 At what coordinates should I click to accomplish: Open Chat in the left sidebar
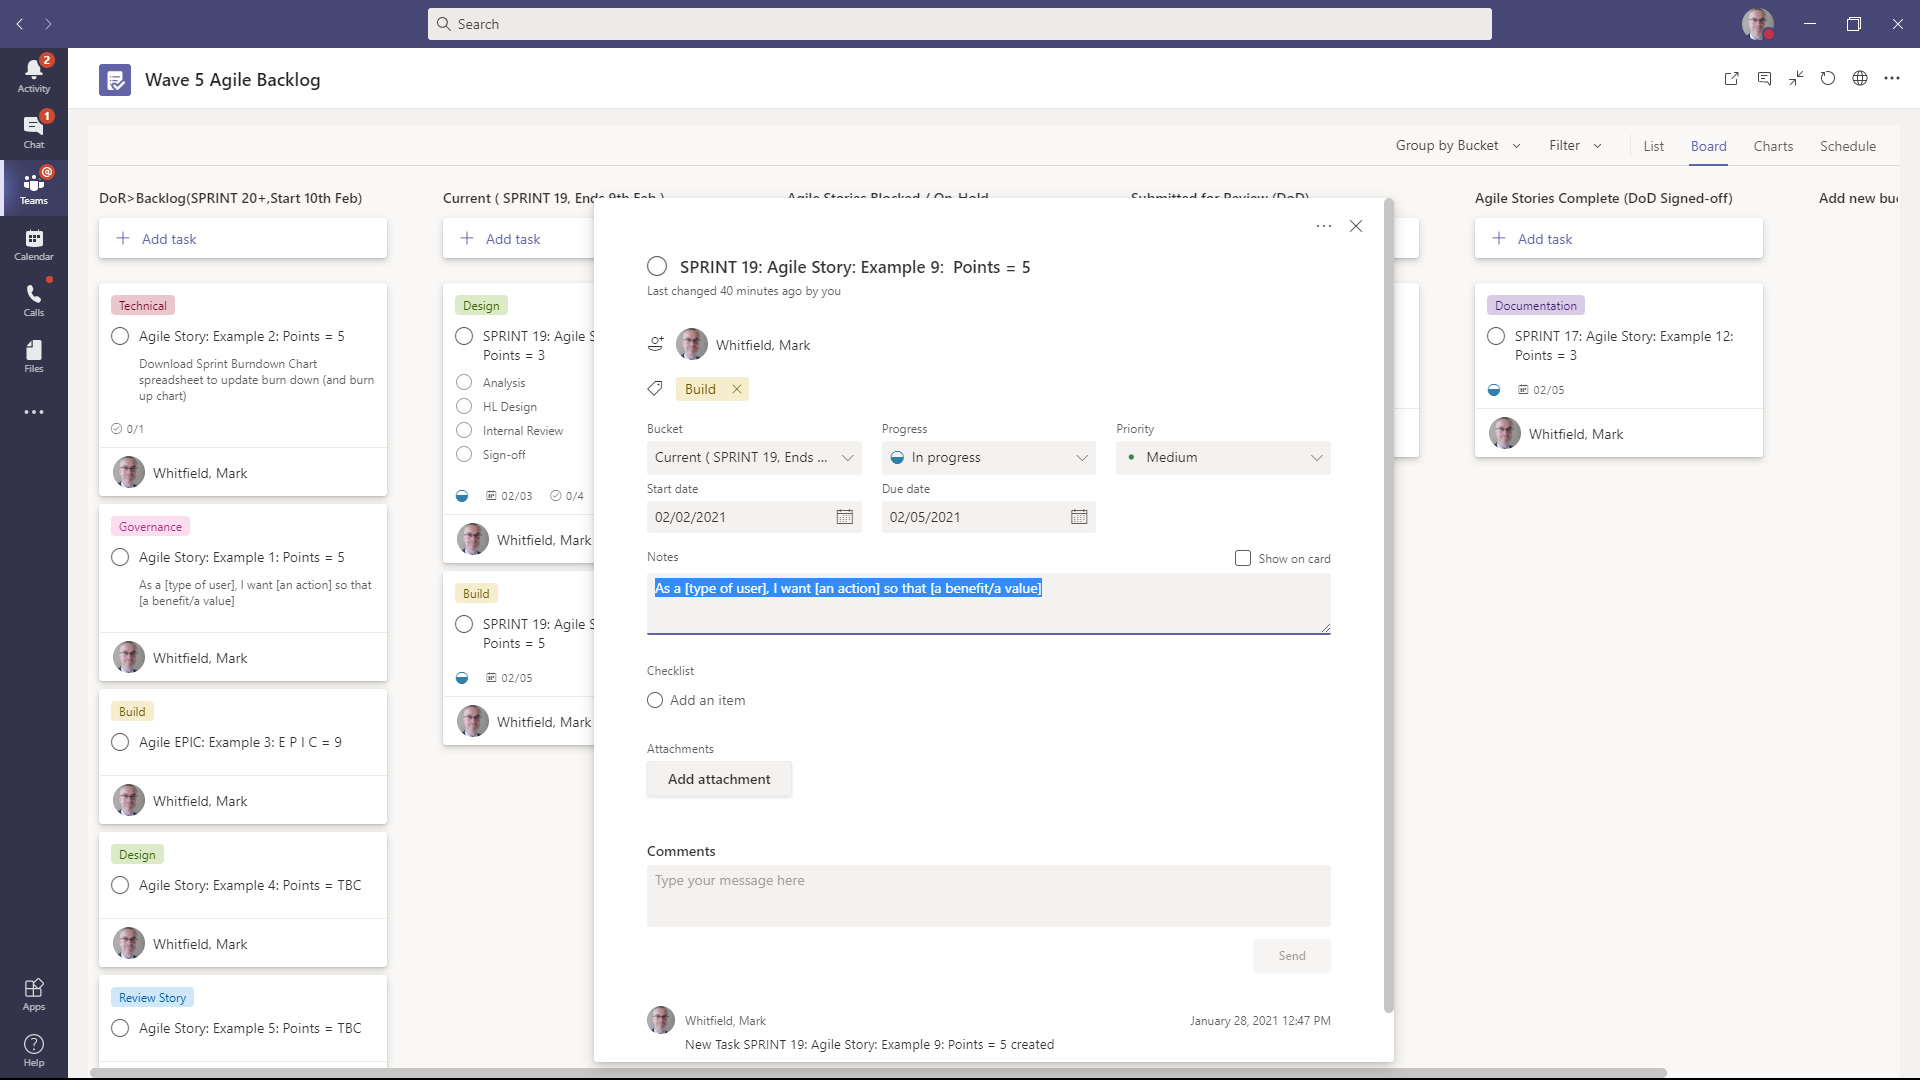pyautogui.click(x=33, y=131)
